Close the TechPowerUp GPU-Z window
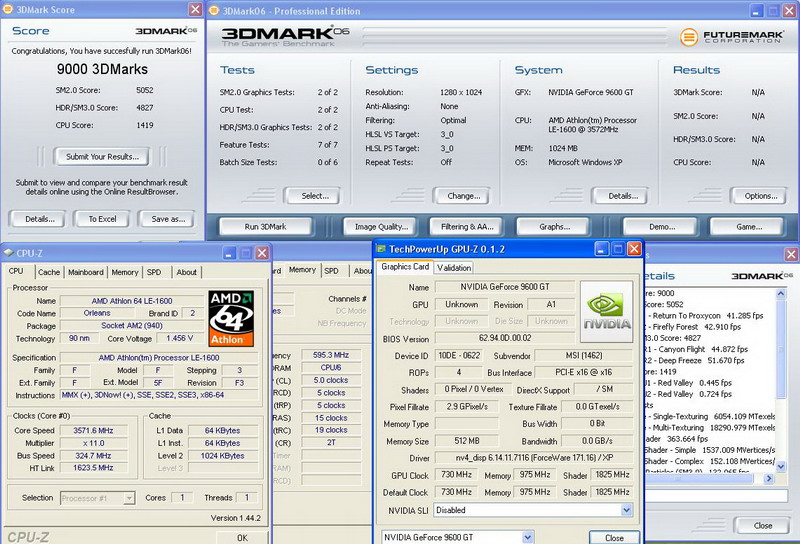The height and width of the screenshot is (544, 800). pos(634,249)
